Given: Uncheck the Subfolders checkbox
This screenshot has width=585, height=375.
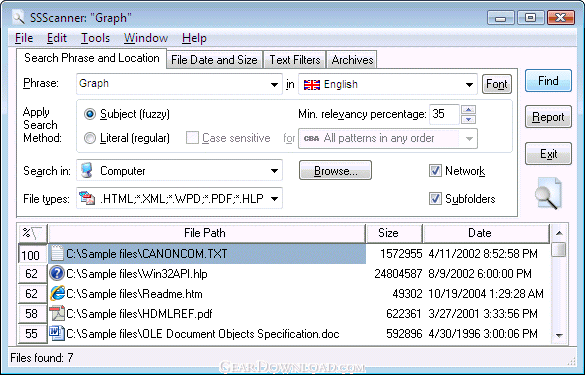Looking at the screenshot, I should [435, 199].
